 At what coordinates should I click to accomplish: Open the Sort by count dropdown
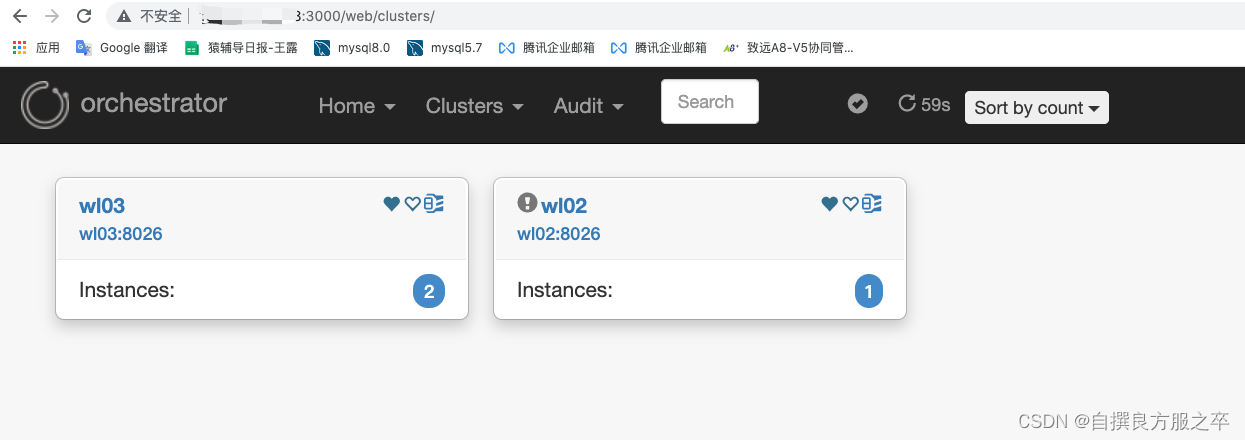tap(1036, 107)
